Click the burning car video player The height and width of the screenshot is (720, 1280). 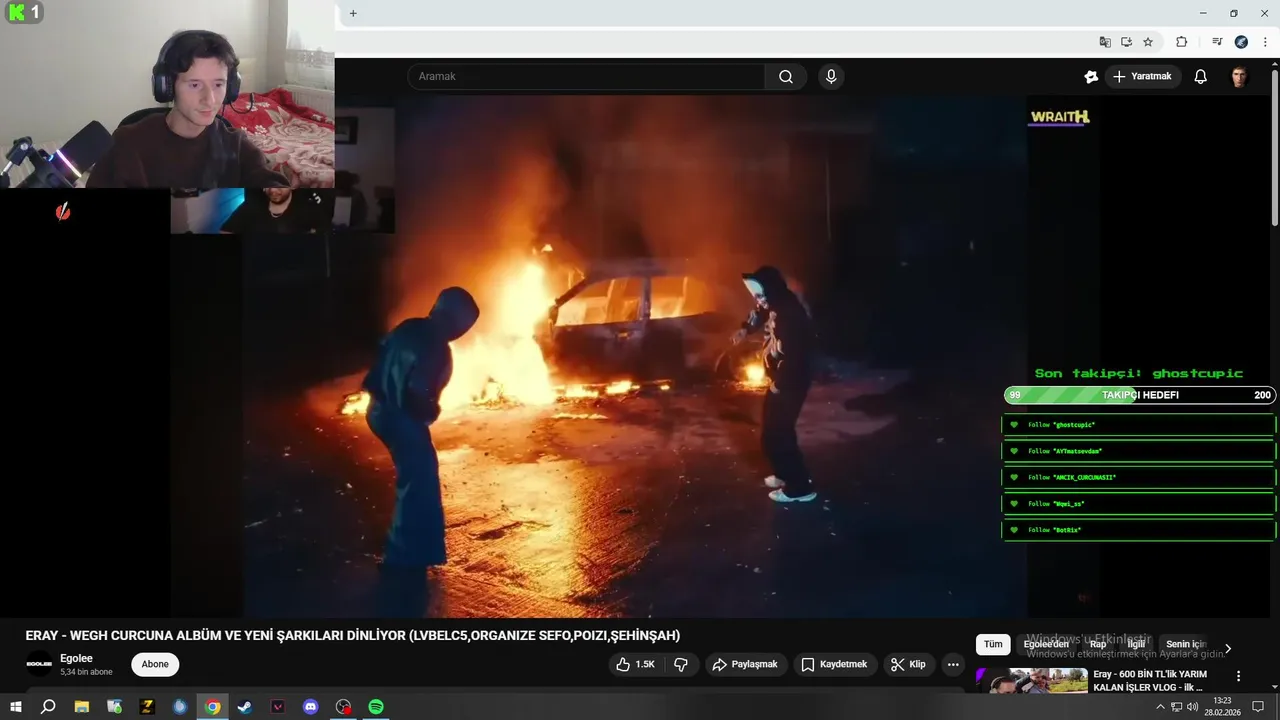click(x=635, y=357)
